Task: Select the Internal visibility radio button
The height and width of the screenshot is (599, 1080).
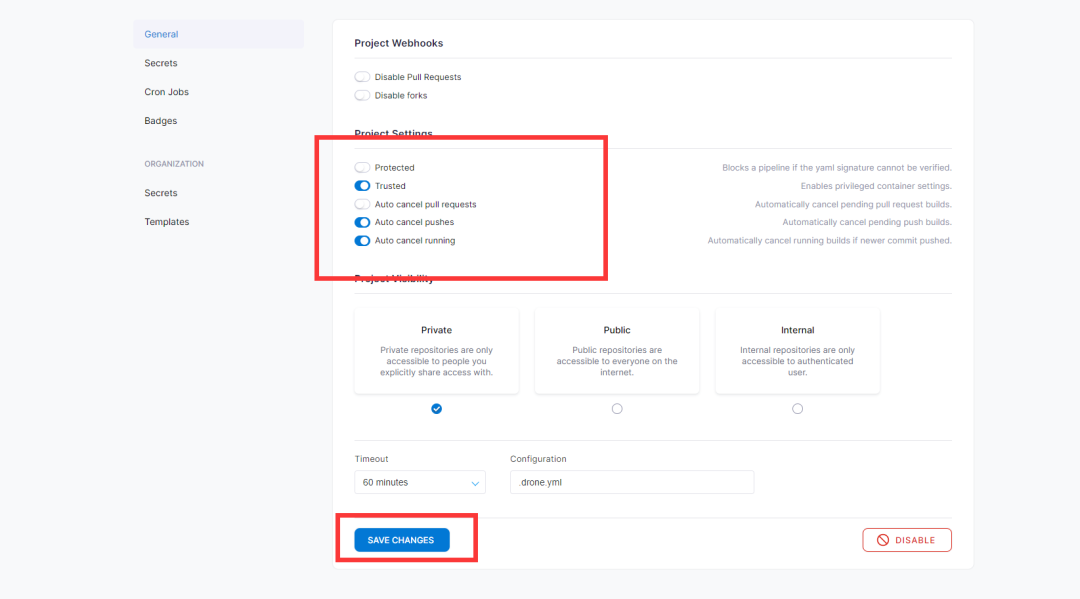Action: click(797, 409)
